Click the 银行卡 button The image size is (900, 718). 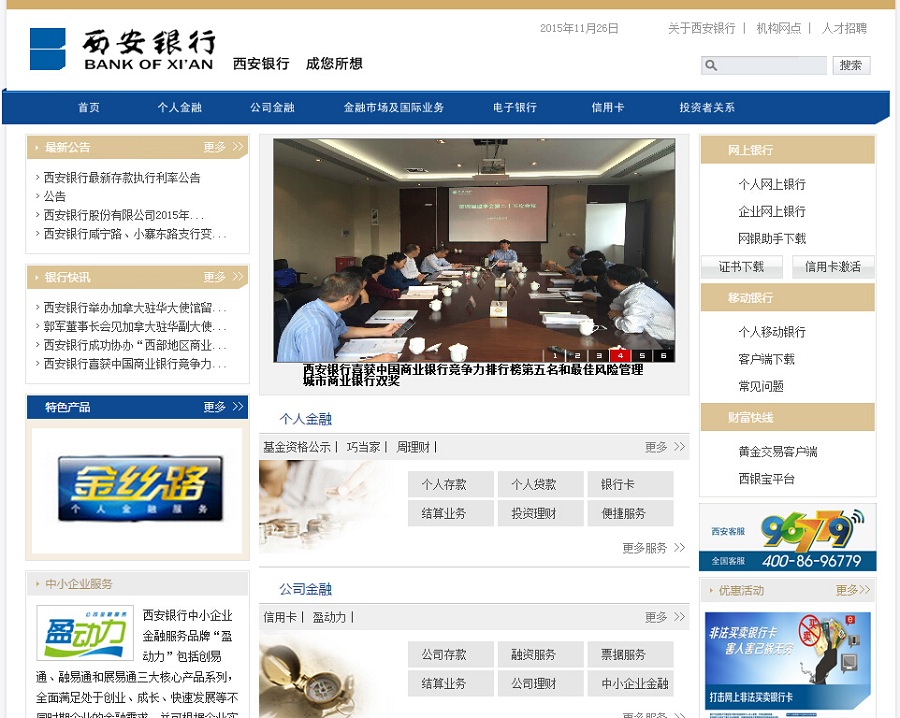[630, 484]
